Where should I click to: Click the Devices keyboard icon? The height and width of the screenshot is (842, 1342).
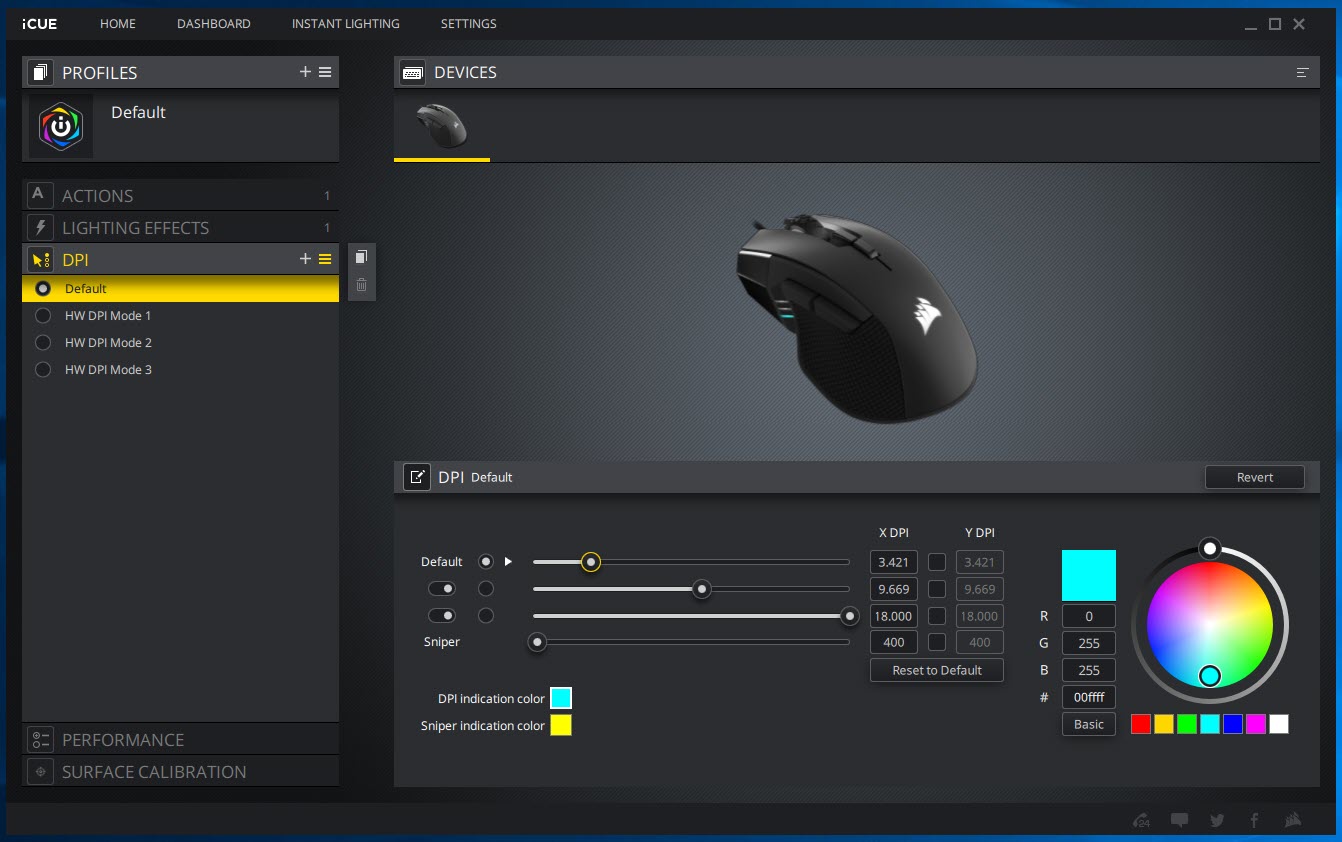point(412,72)
